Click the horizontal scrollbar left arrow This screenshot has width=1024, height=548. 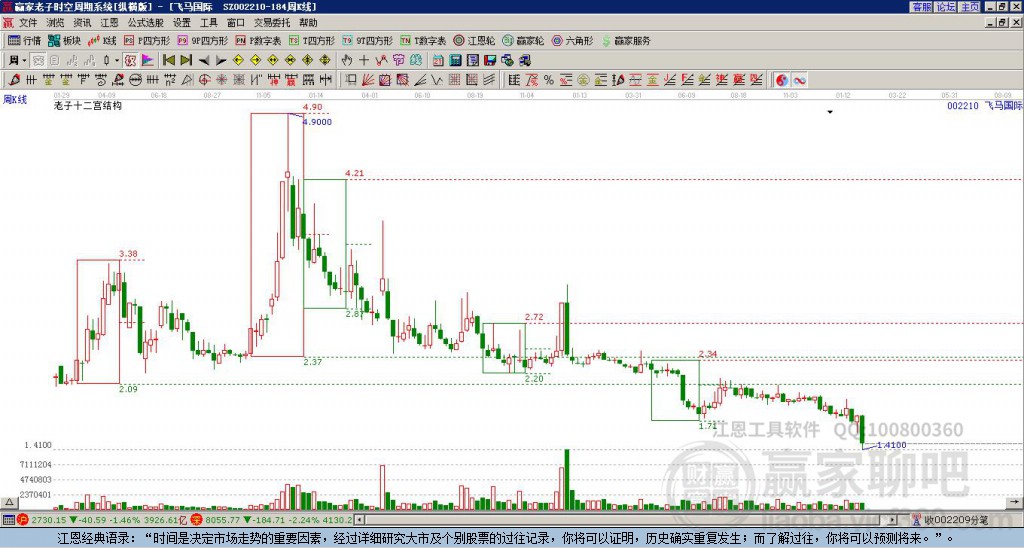click(x=360, y=520)
